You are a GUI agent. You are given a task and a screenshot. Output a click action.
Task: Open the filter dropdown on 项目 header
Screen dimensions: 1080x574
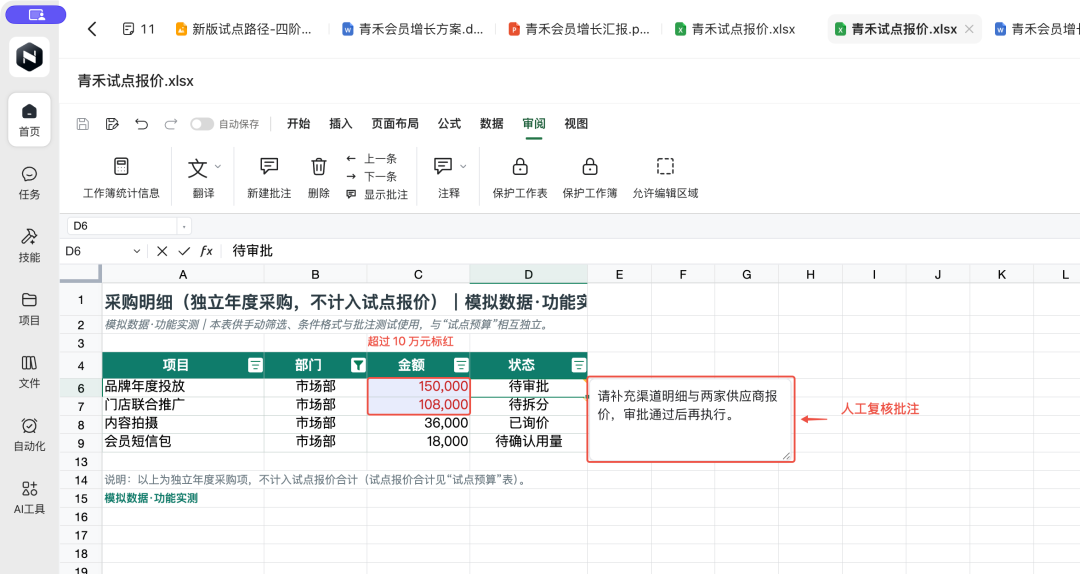255,365
